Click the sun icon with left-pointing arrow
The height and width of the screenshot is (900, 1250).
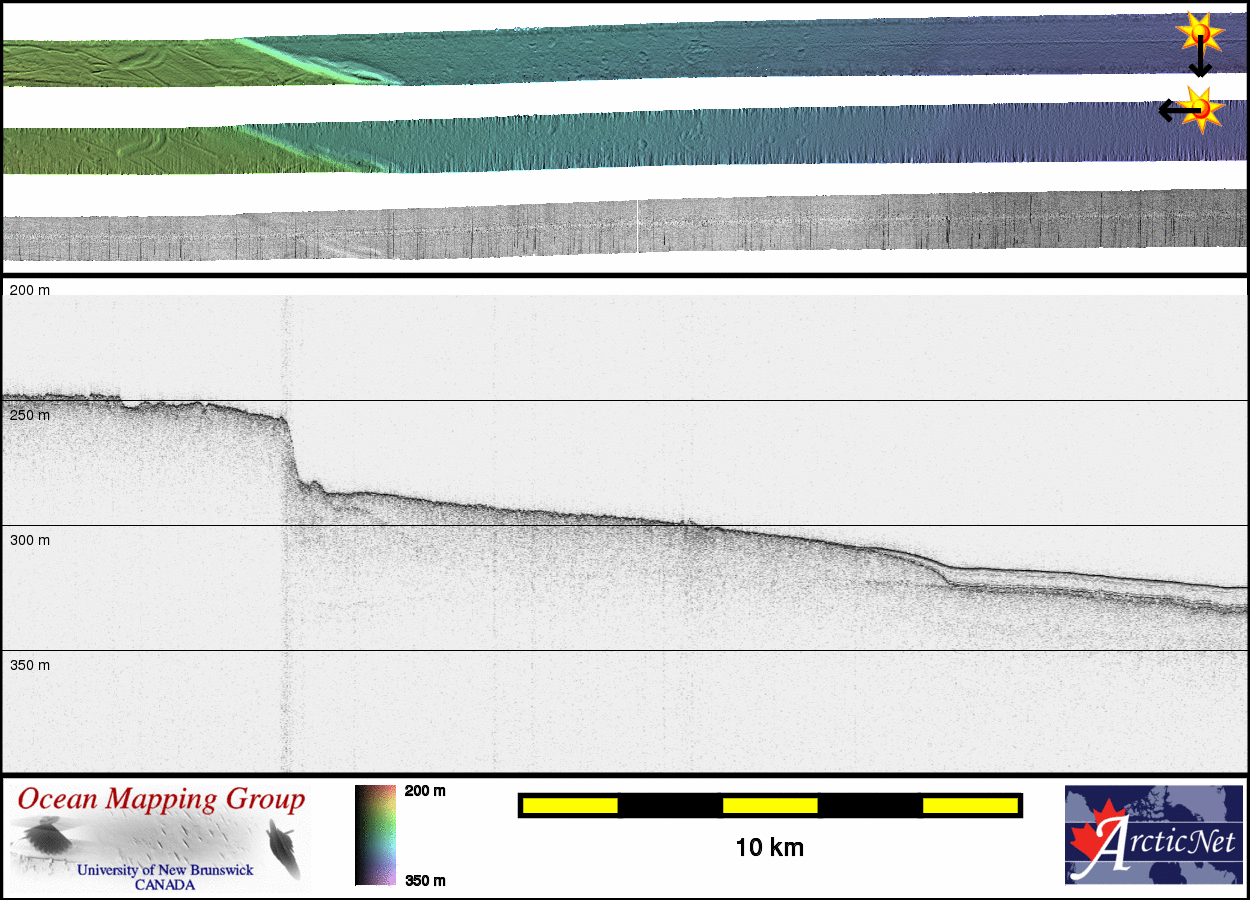pyautogui.click(x=1202, y=109)
